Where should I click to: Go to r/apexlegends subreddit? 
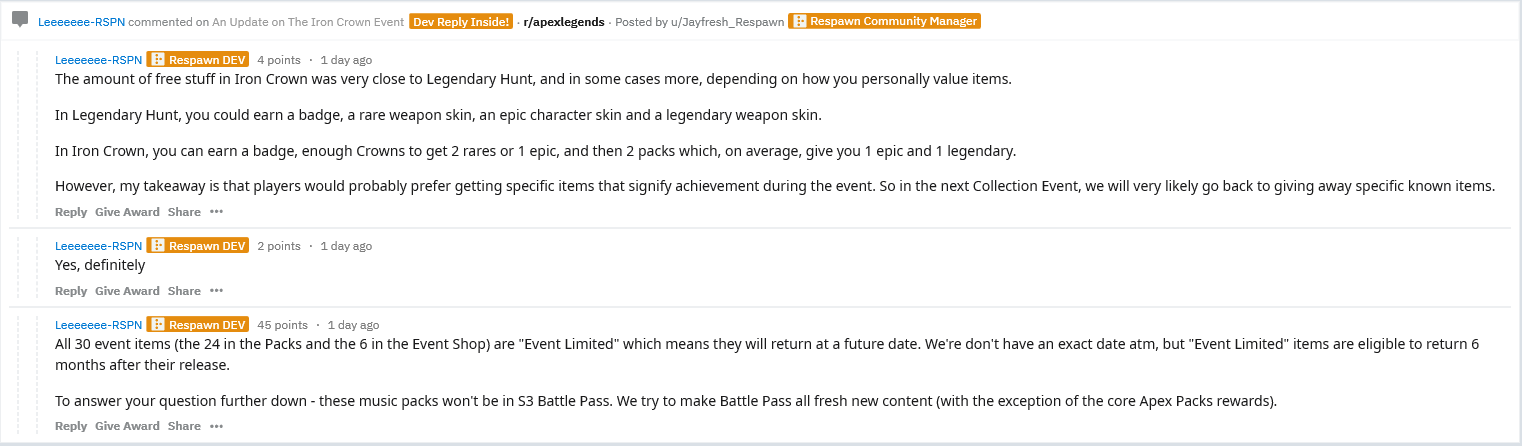tap(564, 22)
